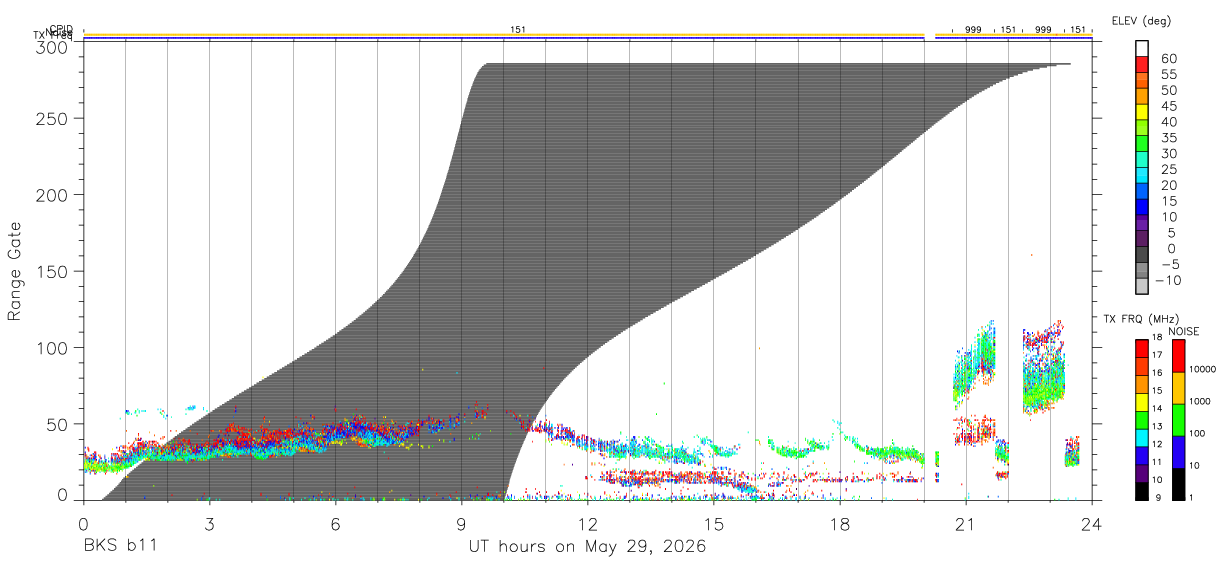Click the red top swatch of the NOISE colorbar
The width and height of the screenshot is (1228, 567).
pos(1178,356)
